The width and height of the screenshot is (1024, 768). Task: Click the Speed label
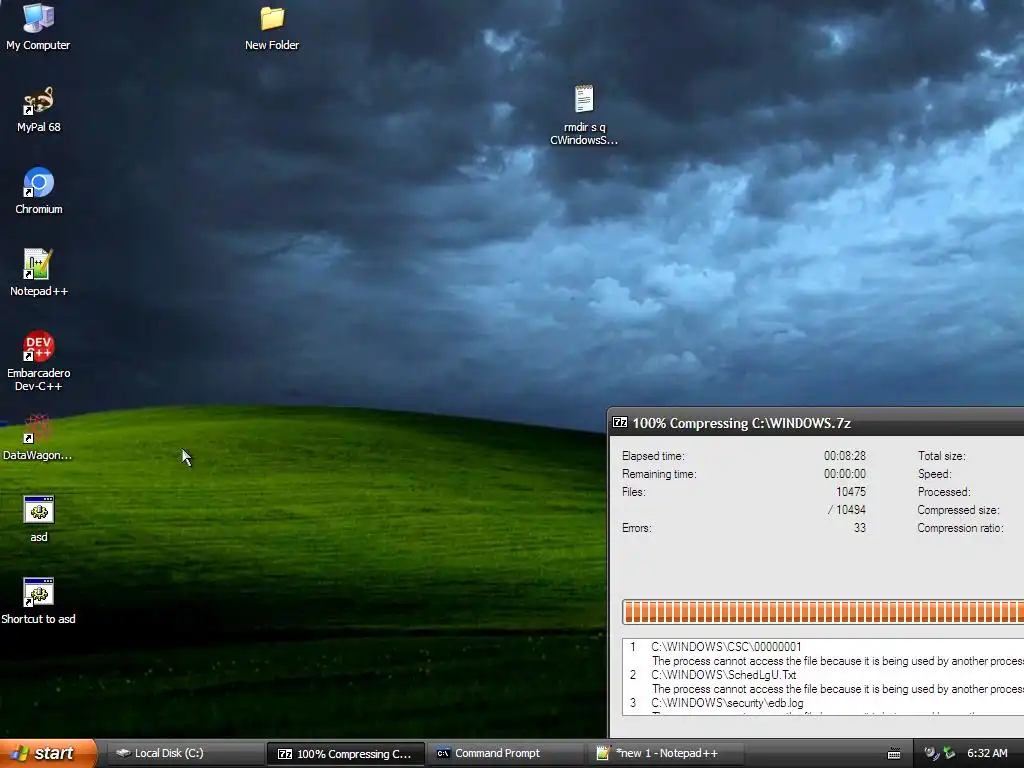tap(935, 474)
